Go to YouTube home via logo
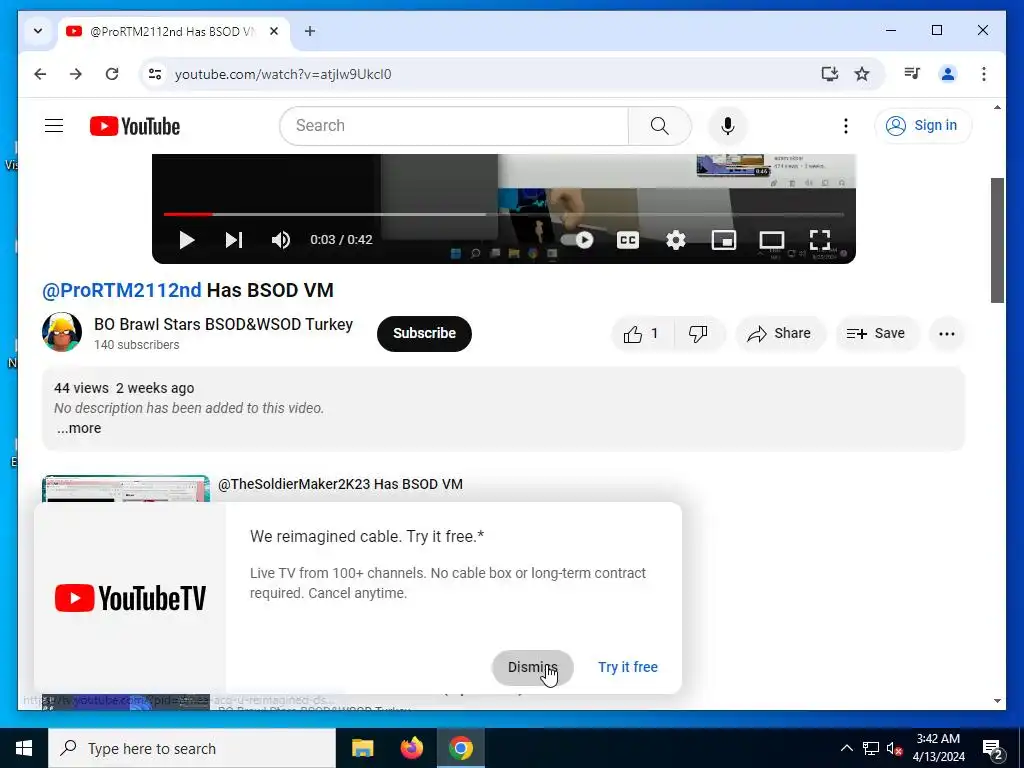1024x768 pixels. click(x=135, y=126)
